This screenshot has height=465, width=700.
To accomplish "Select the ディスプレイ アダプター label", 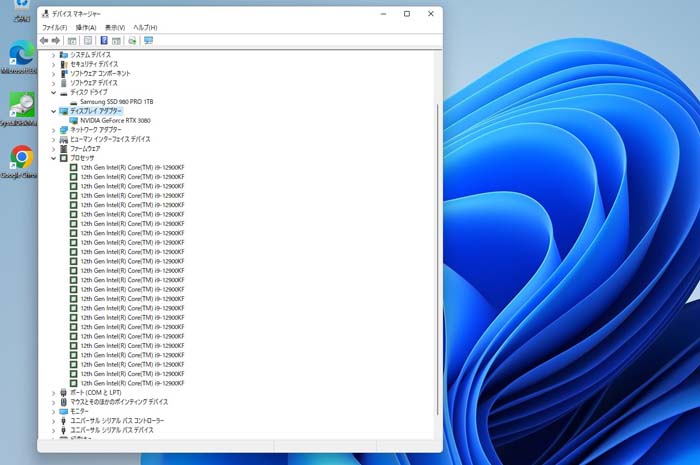I will (96, 111).
